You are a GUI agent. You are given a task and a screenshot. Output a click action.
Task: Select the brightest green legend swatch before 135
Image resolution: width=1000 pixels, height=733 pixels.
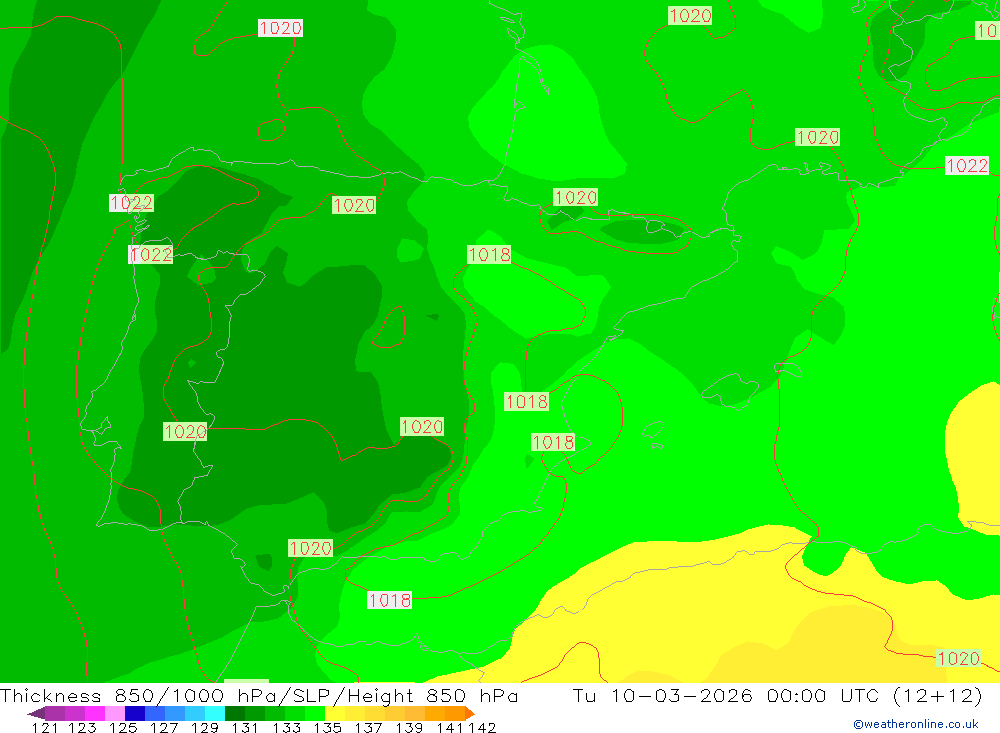(x=315, y=713)
